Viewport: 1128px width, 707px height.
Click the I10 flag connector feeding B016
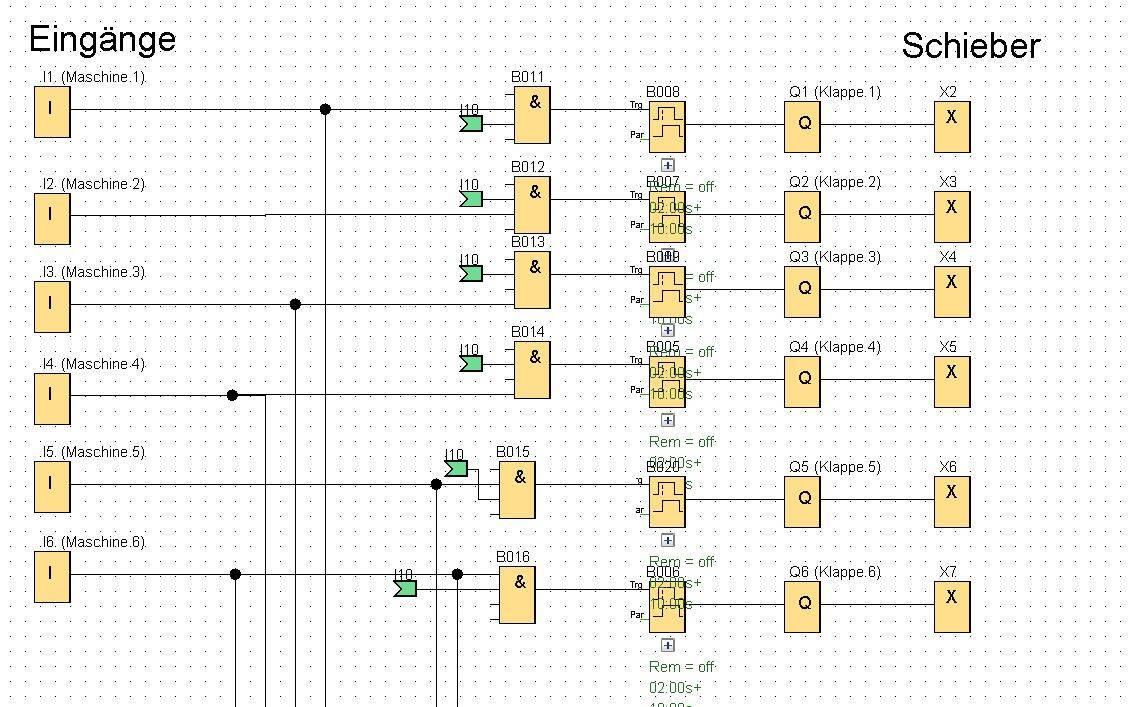[x=405, y=588]
